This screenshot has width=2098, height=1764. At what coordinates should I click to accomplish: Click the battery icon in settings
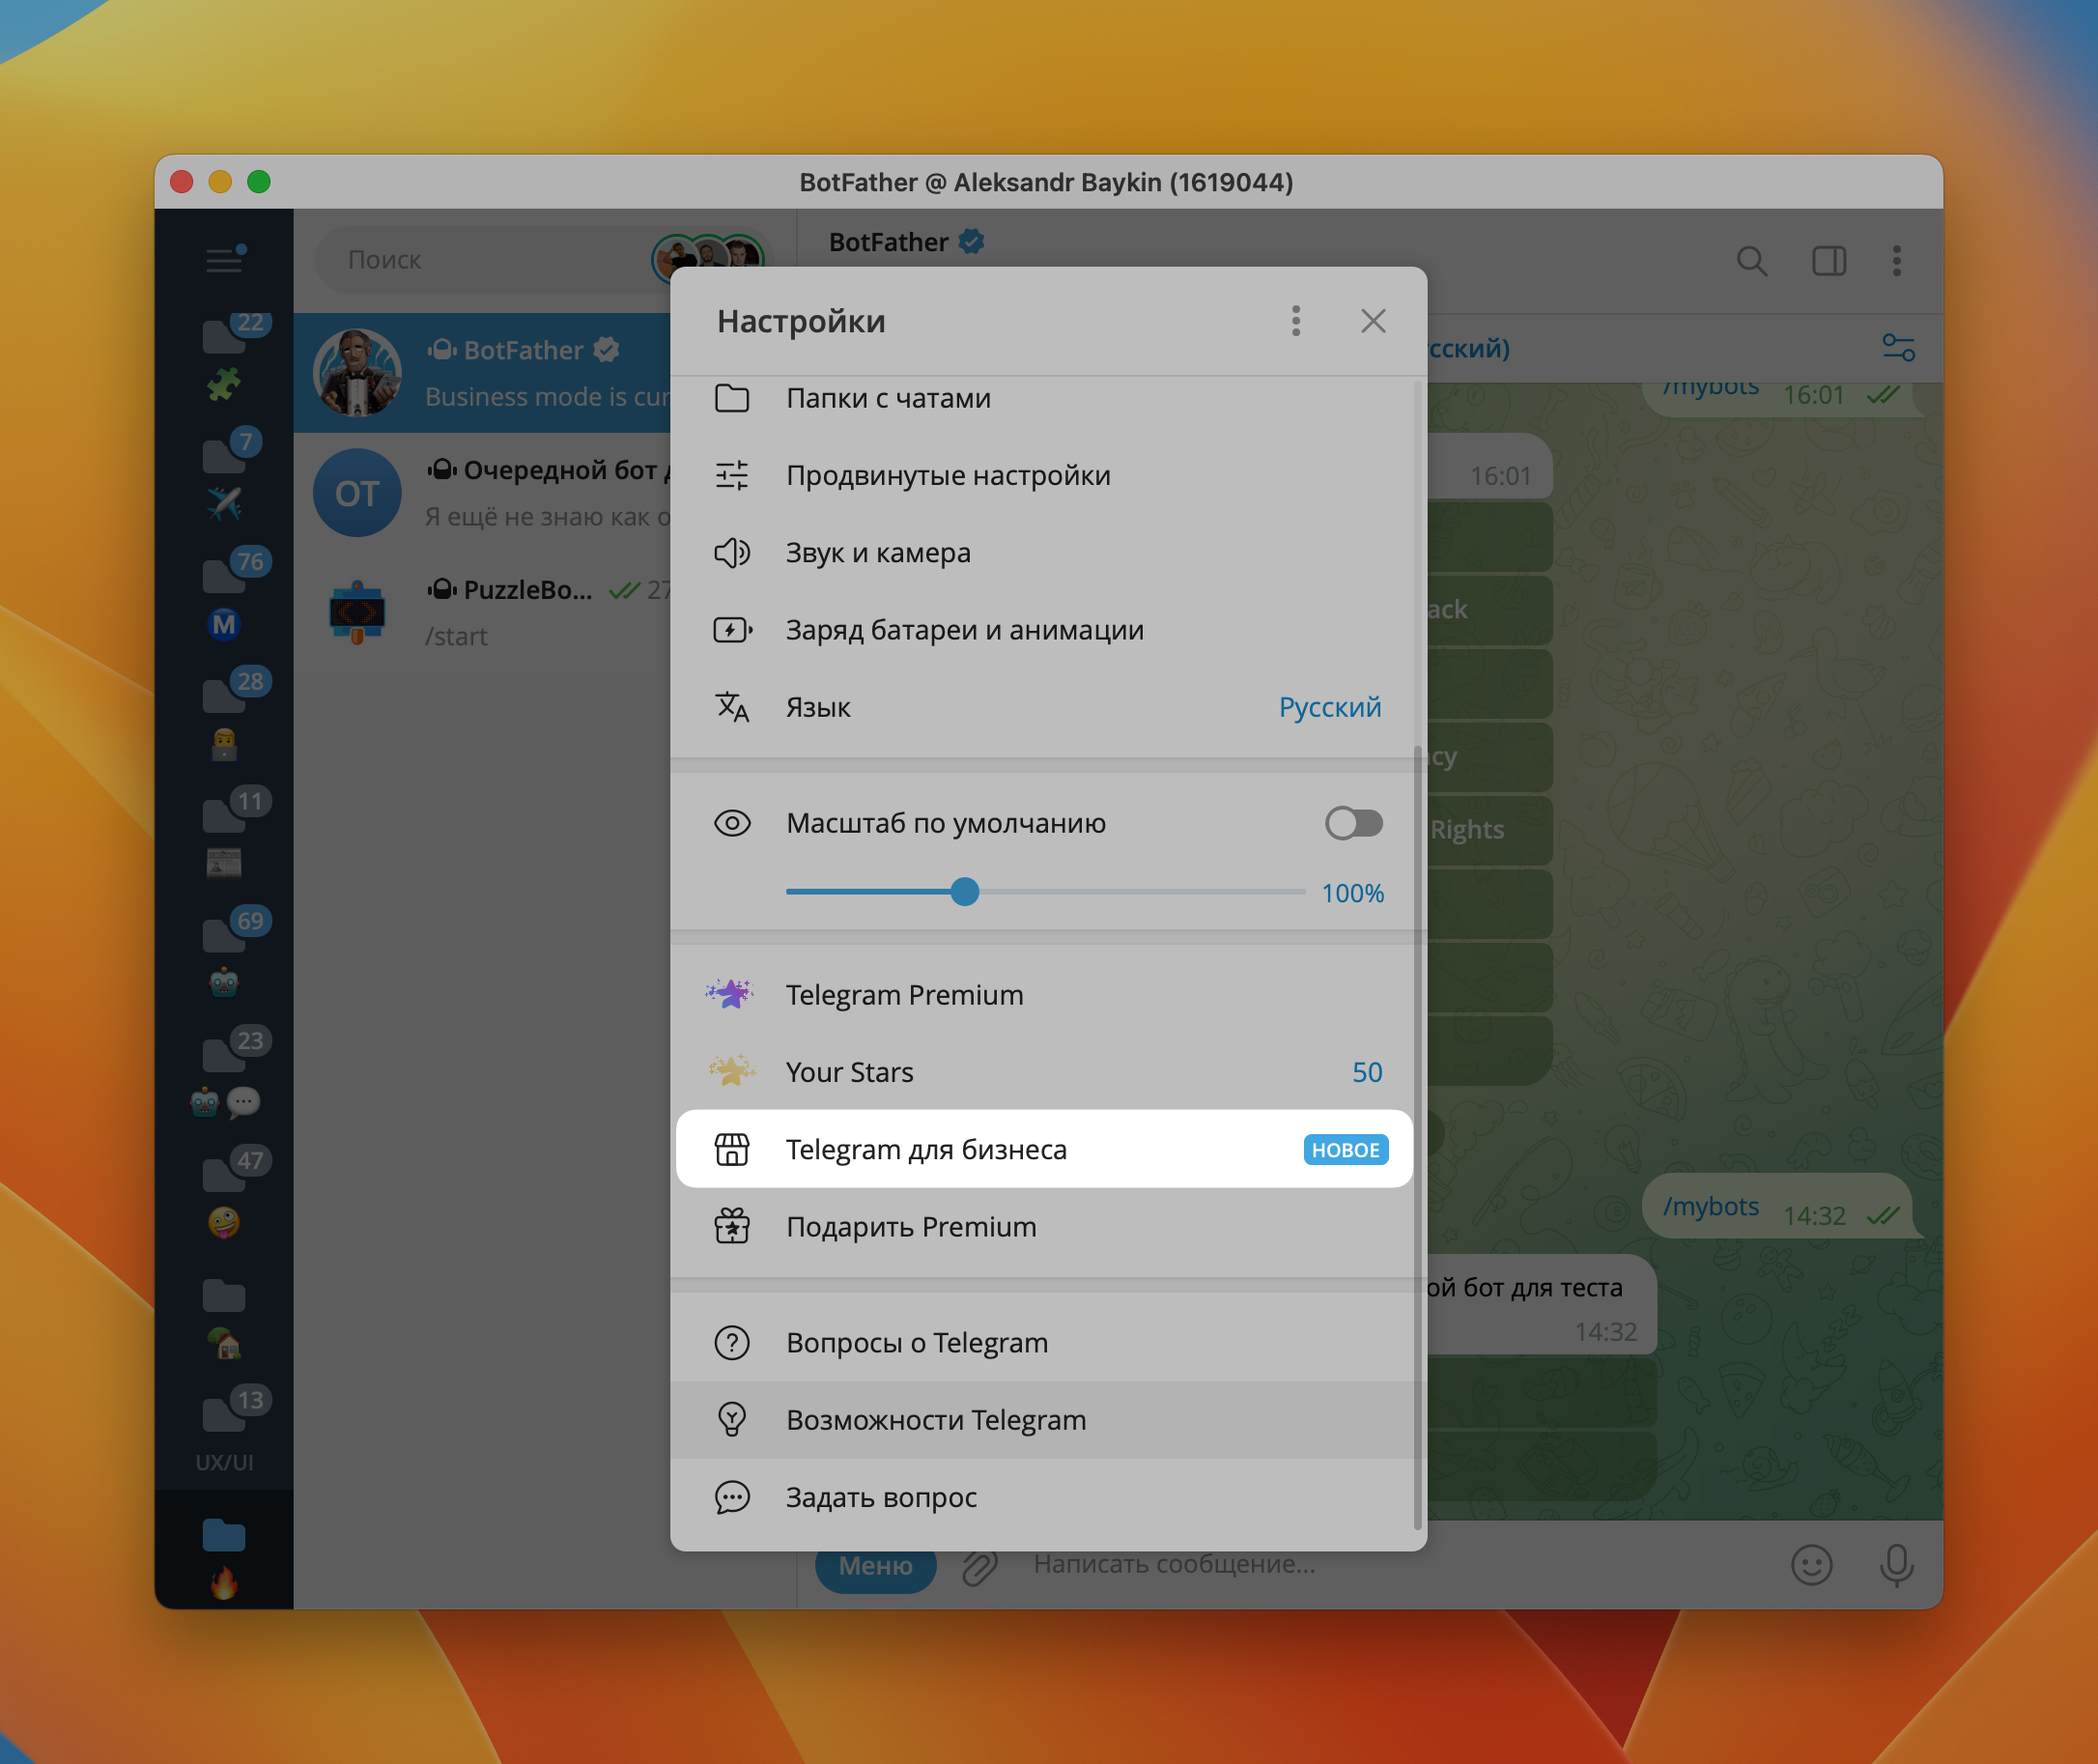(732, 630)
